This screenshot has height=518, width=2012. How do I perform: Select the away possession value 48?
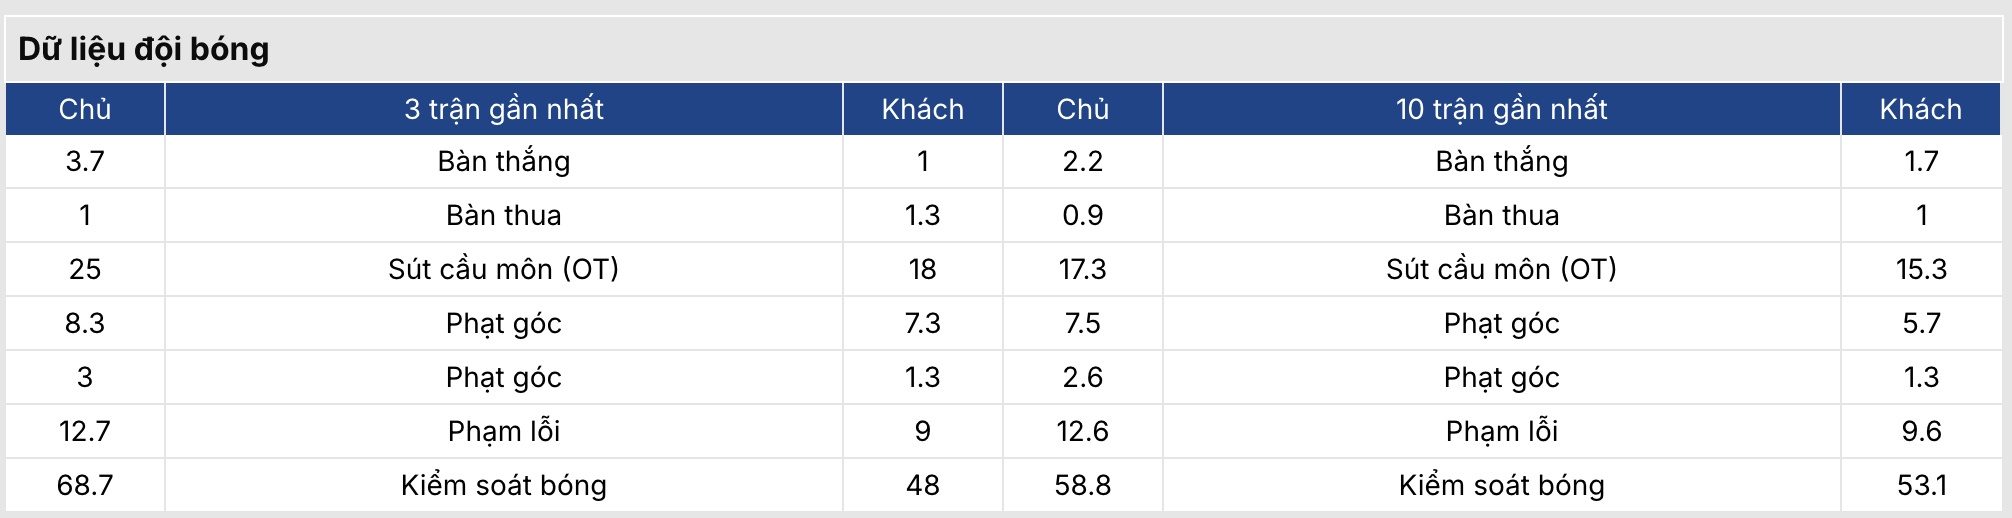(922, 485)
